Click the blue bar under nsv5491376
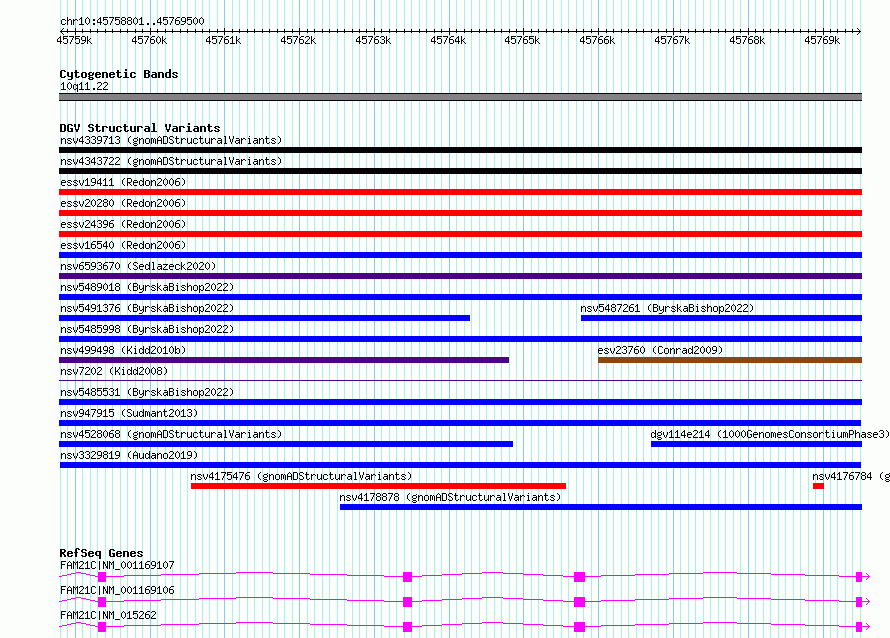 265,318
